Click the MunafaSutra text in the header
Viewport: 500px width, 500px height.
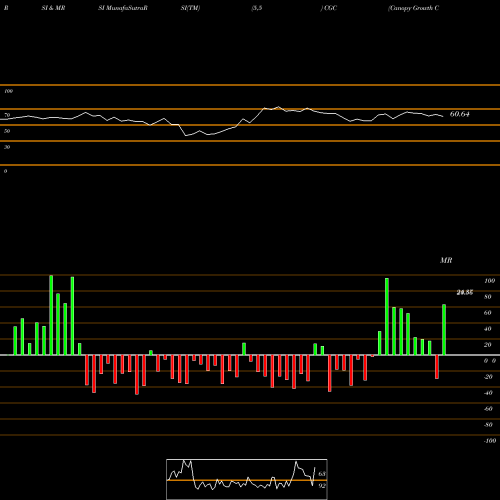[126, 8]
